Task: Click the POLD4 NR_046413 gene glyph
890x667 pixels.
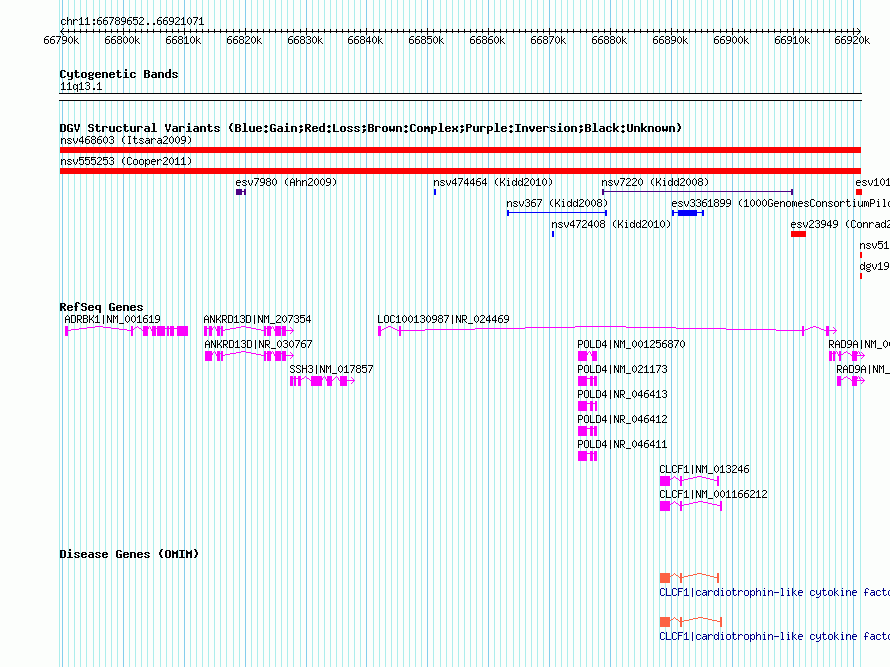Action: pos(587,406)
